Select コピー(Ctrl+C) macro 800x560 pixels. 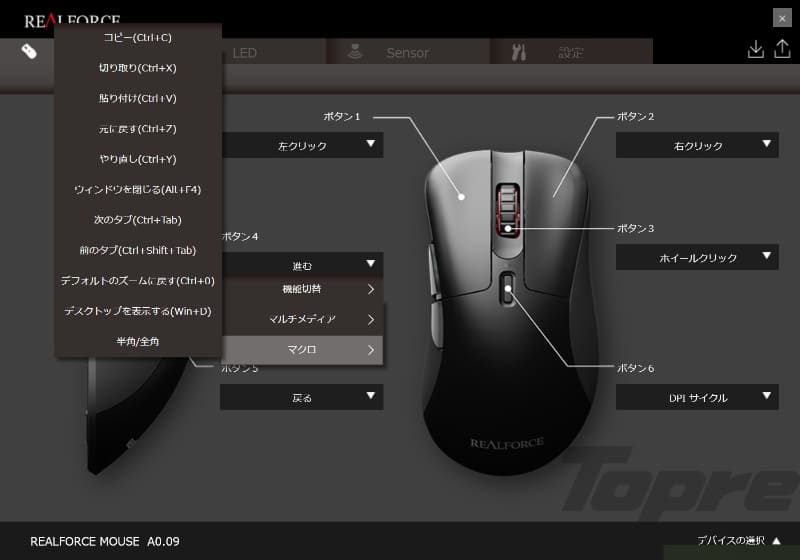138,37
